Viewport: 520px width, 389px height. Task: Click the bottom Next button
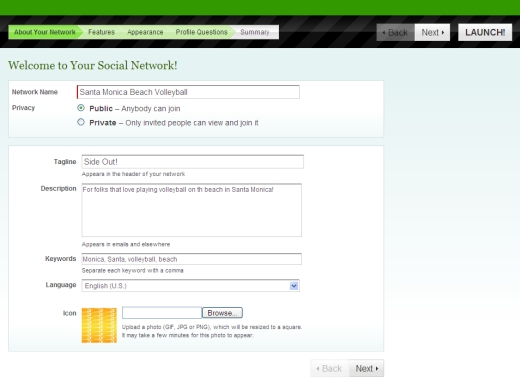coord(366,368)
